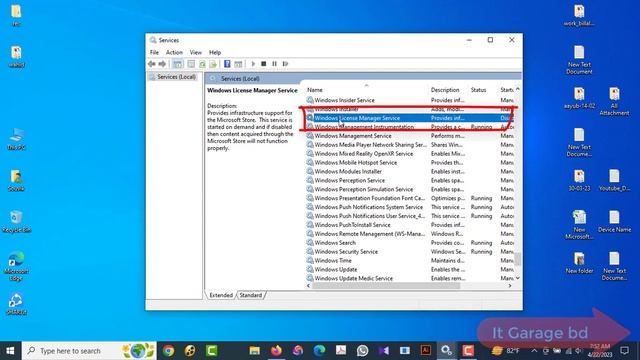Click the services list scroll-up arrow
The width and height of the screenshot is (640, 360).
point(518,89)
